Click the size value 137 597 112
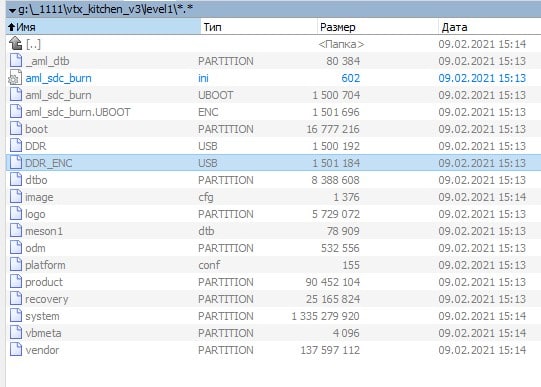 330,350
